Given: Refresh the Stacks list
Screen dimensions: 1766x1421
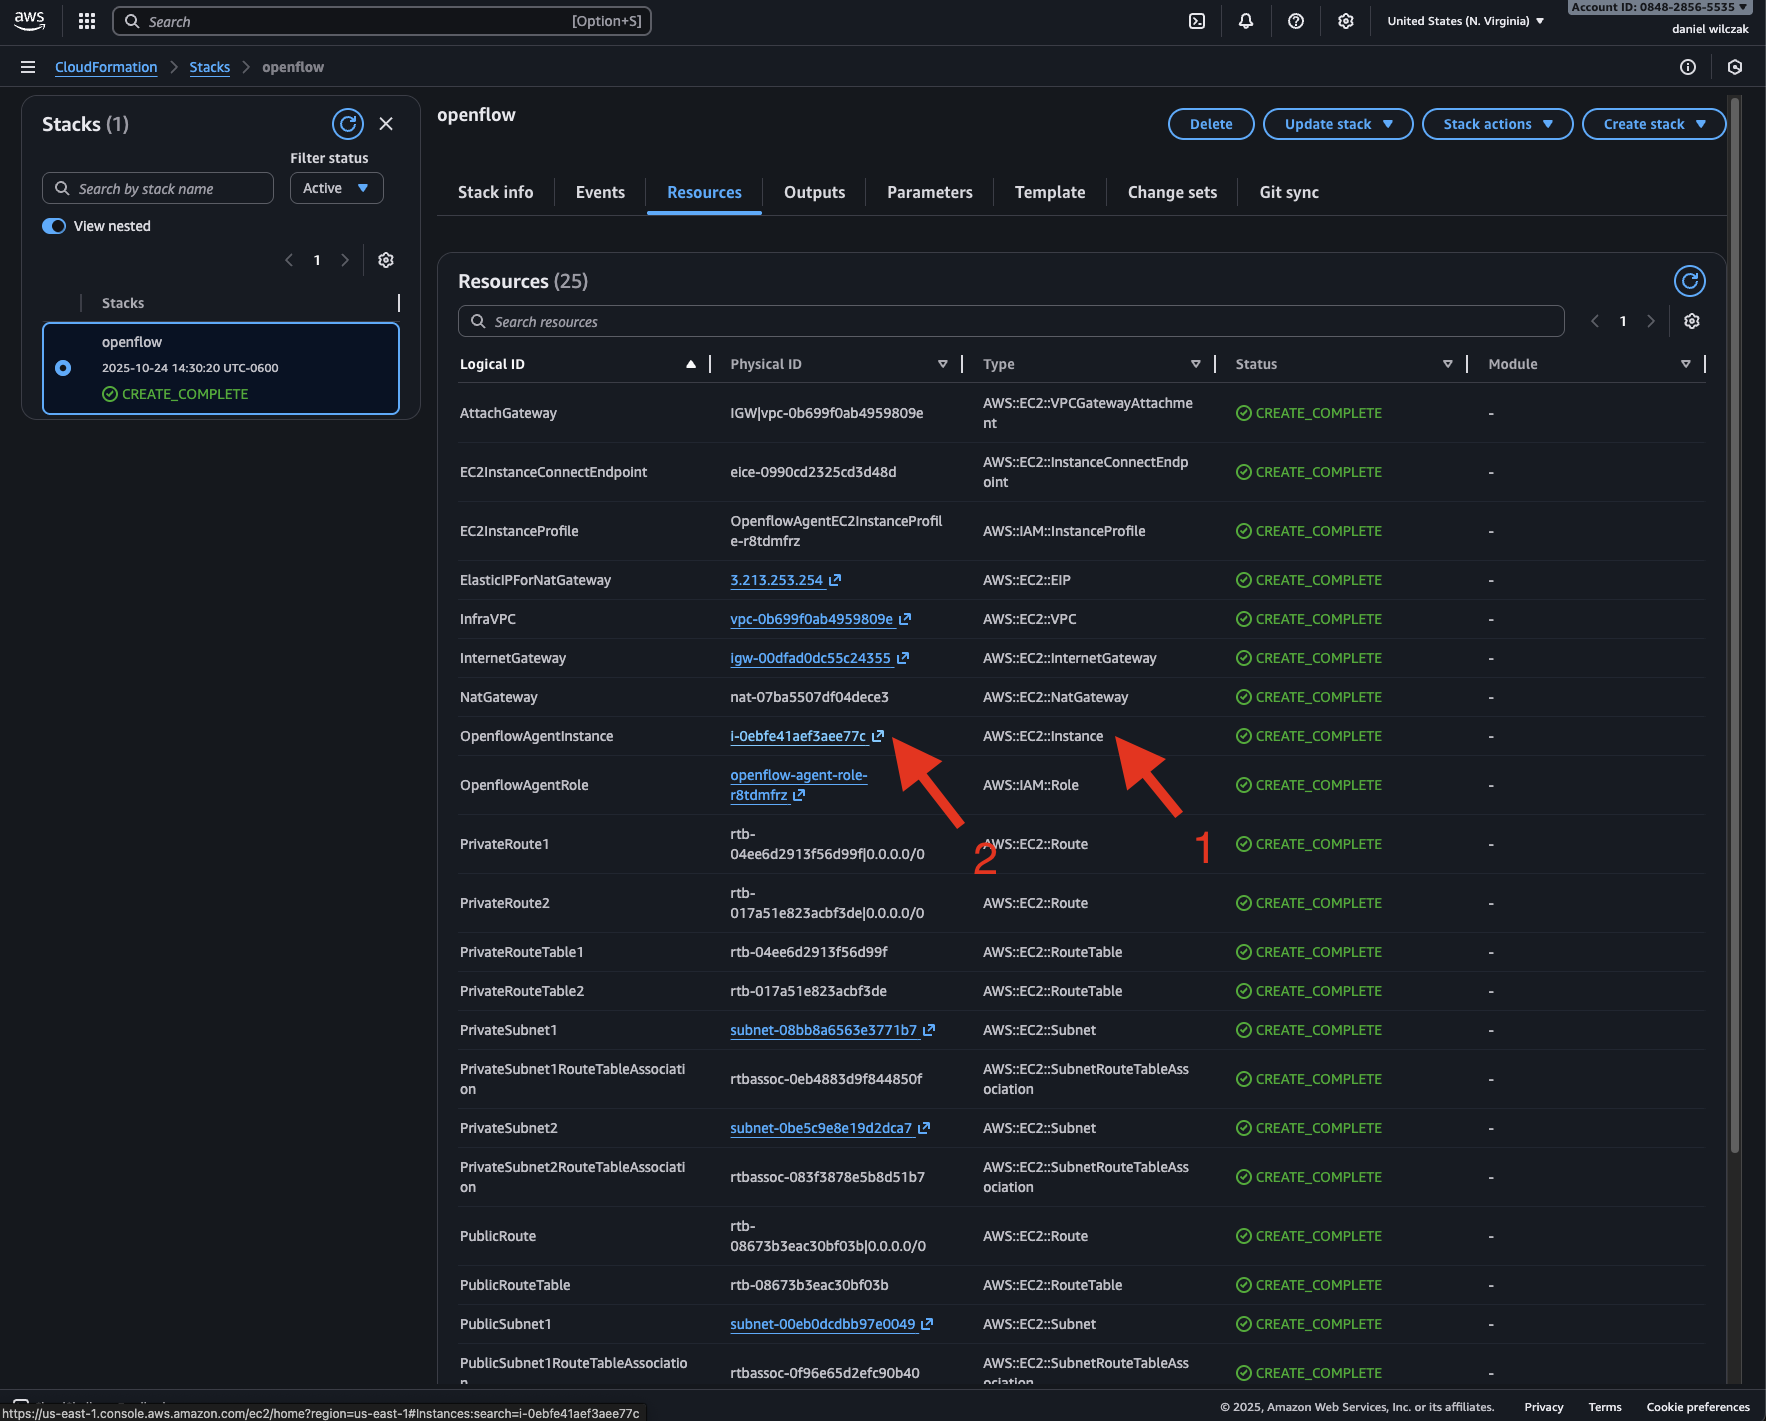Looking at the screenshot, I should (348, 124).
